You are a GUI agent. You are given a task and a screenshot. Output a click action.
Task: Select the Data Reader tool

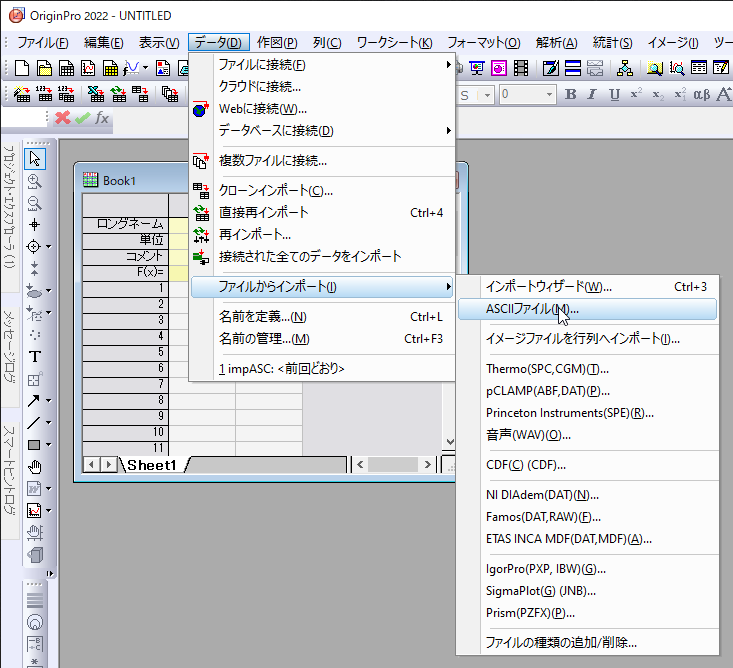34,246
